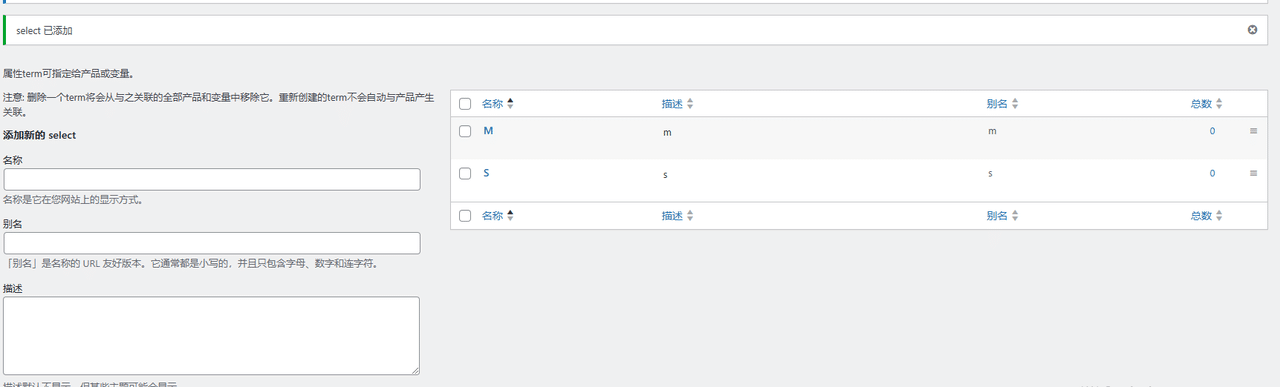Tick the checkbox for term M
1280x387 pixels.
465,131
